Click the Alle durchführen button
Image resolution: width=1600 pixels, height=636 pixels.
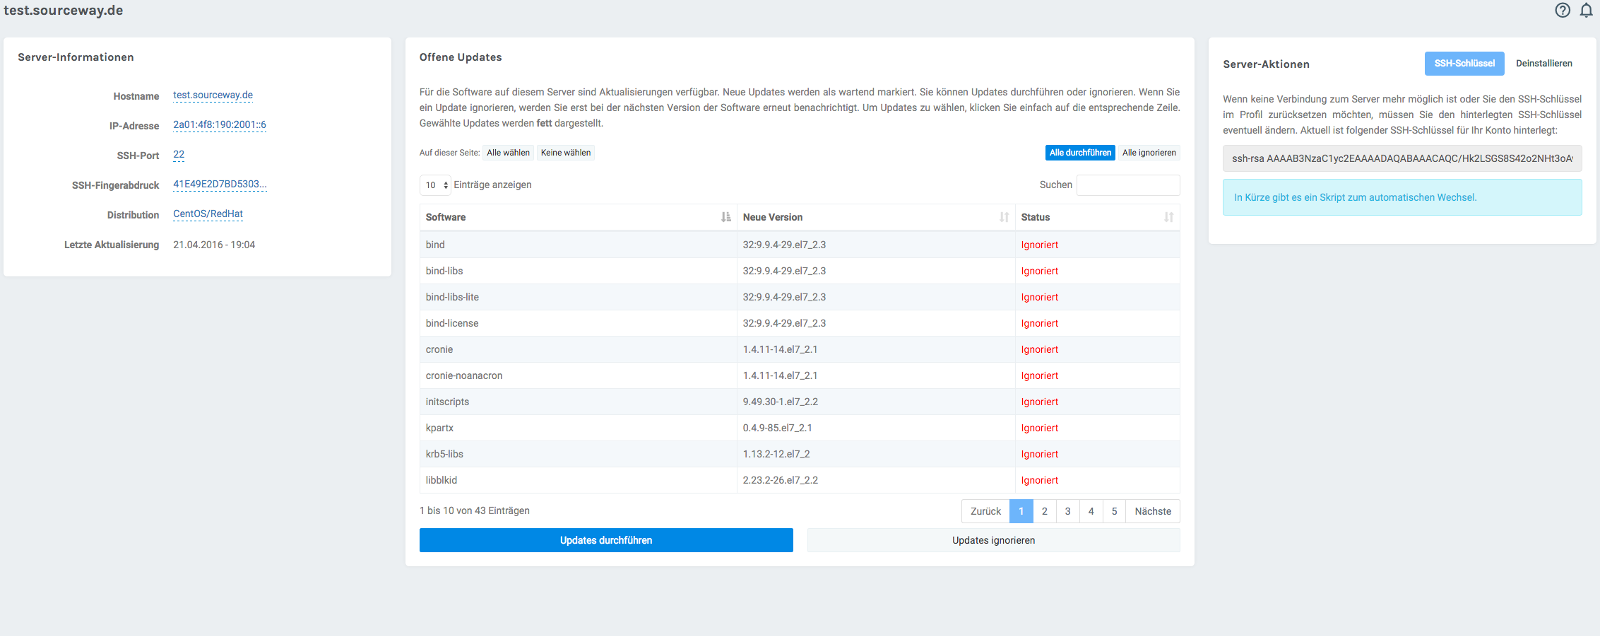(x=1079, y=153)
